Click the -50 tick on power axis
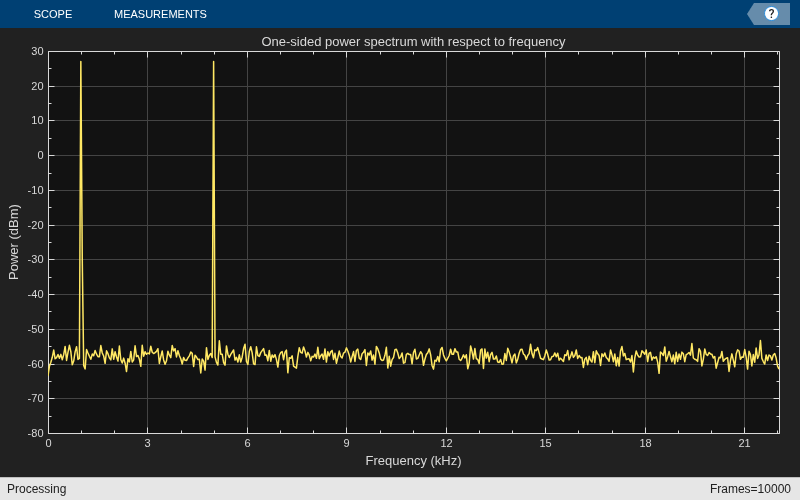The width and height of the screenshot is (800, 500). [36, 329]
